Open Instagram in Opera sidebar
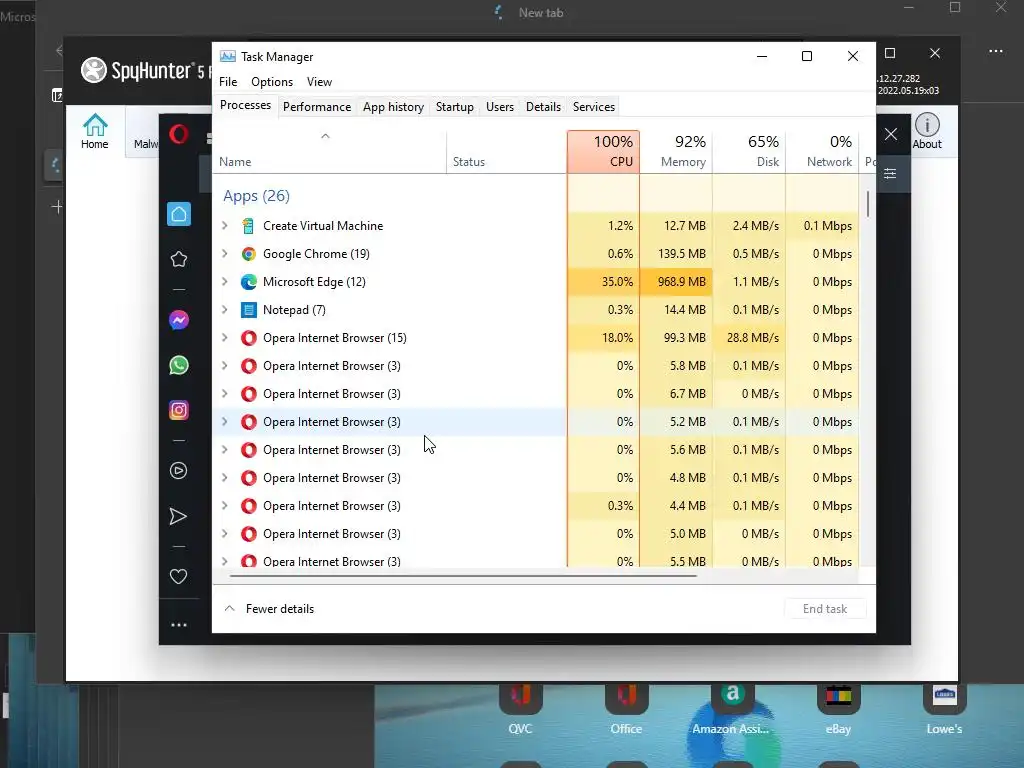Image resolution: width=1024 pixels, height=768 pixels. (x=178, y=410)
